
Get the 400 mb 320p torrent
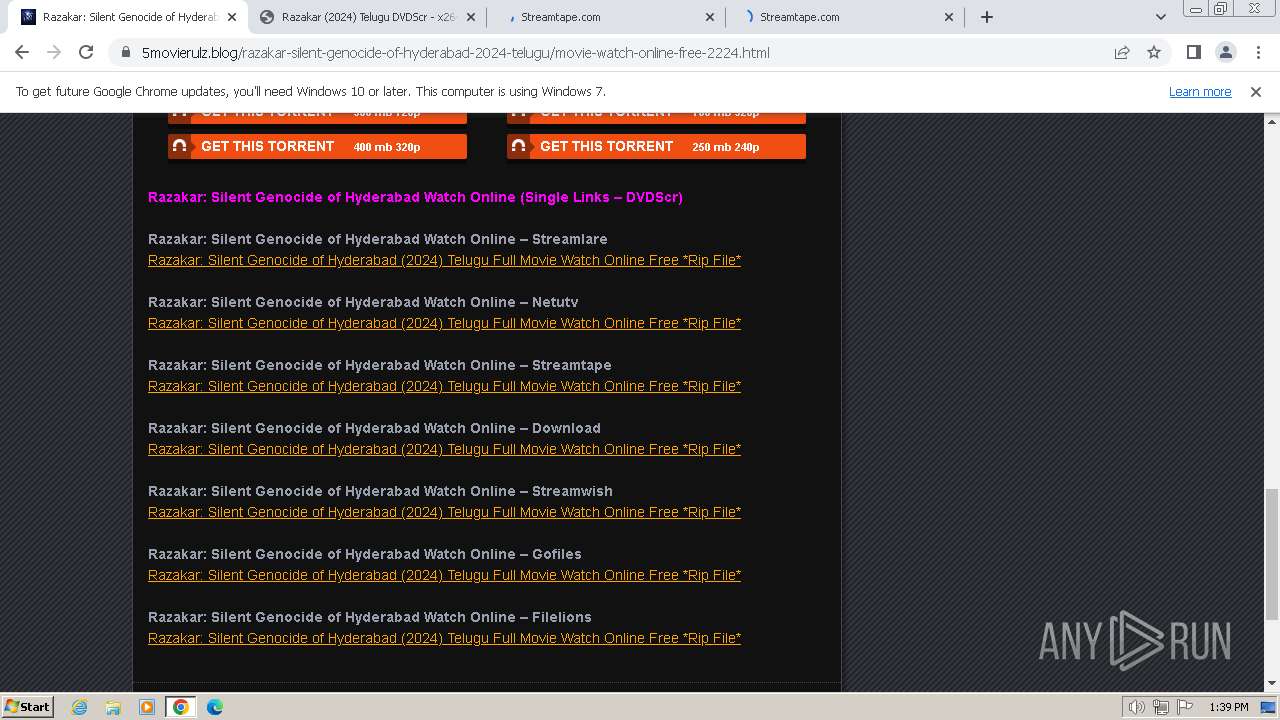317,146
